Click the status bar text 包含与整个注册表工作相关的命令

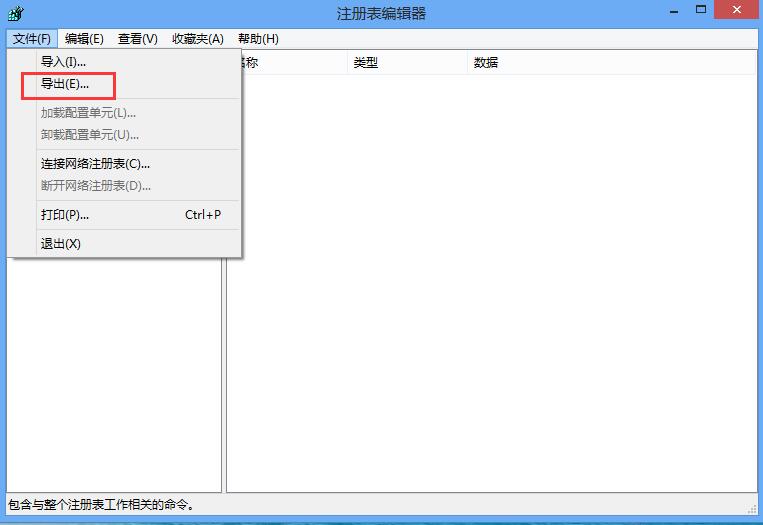pos(102,505)
